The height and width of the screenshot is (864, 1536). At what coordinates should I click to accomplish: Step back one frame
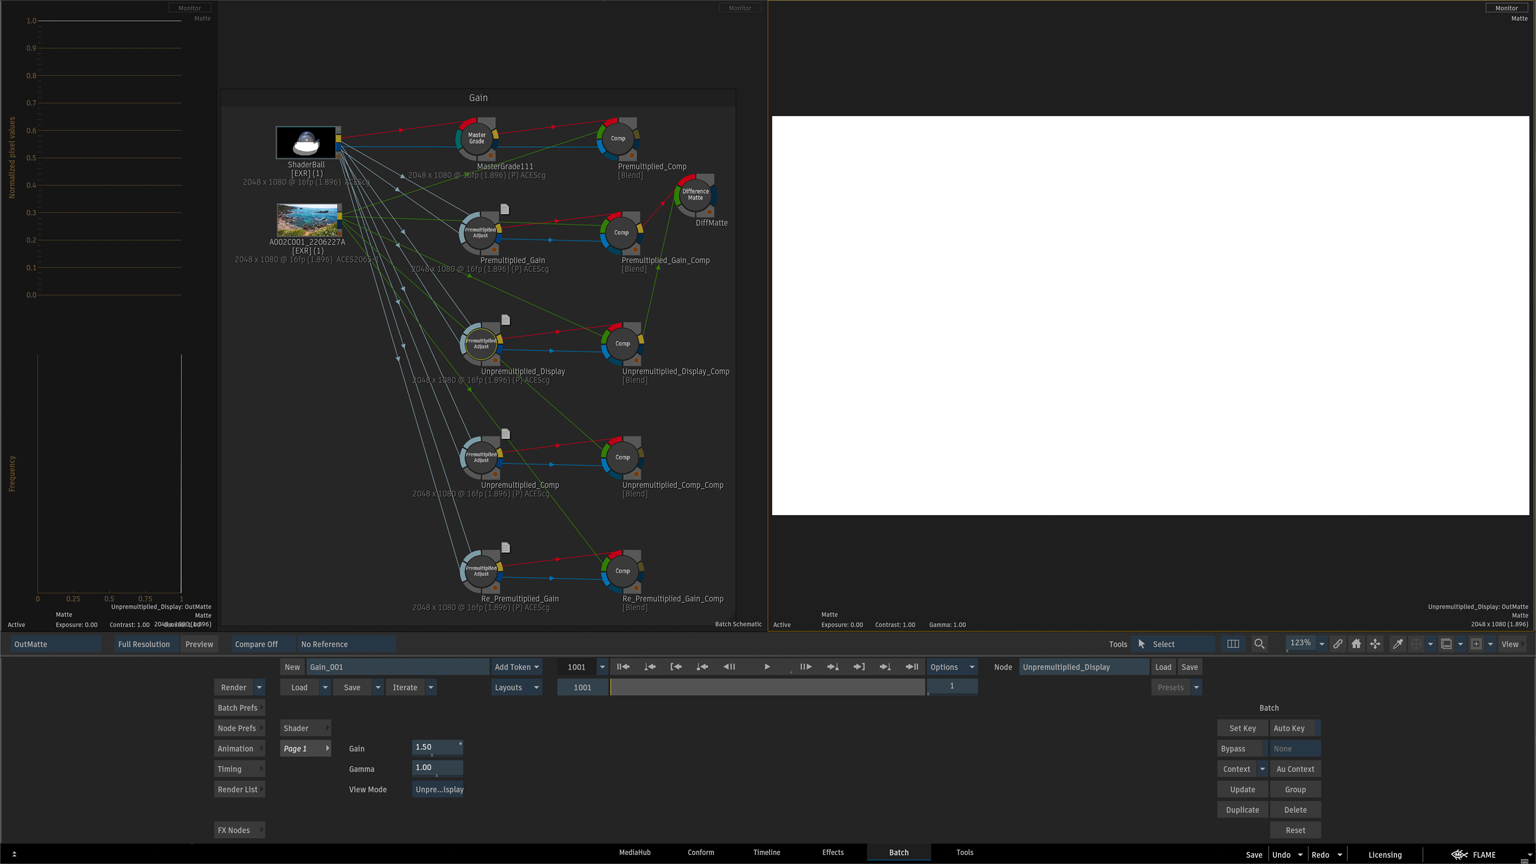[x=729, y=667]
